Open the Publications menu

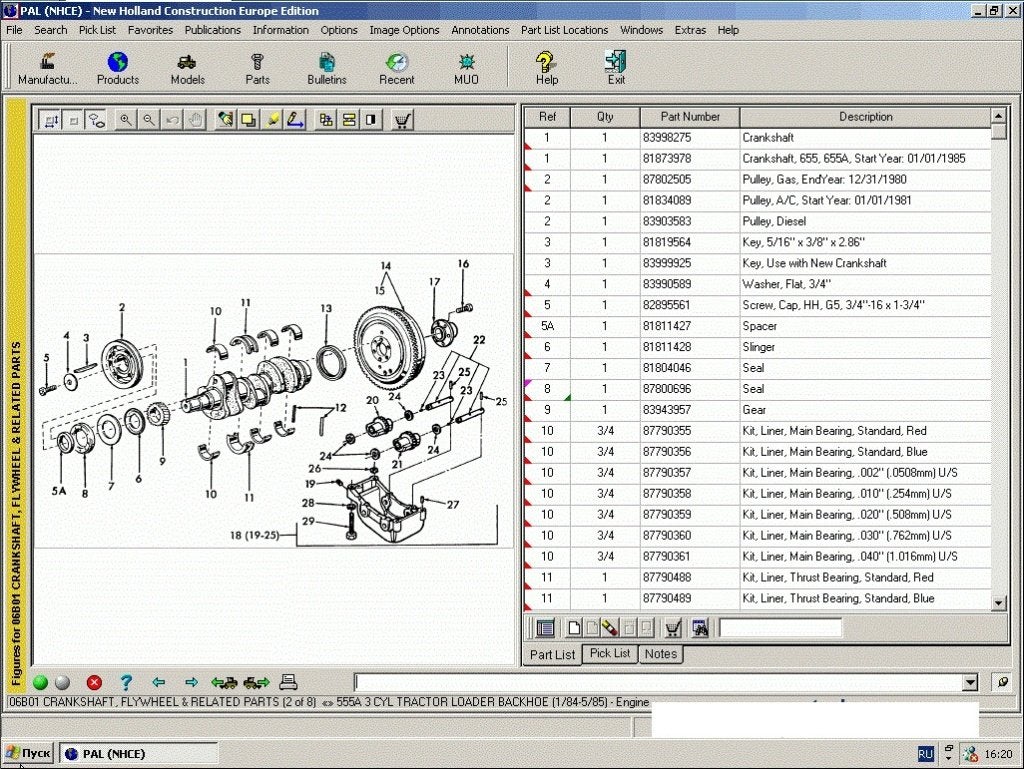click(212, 30)
